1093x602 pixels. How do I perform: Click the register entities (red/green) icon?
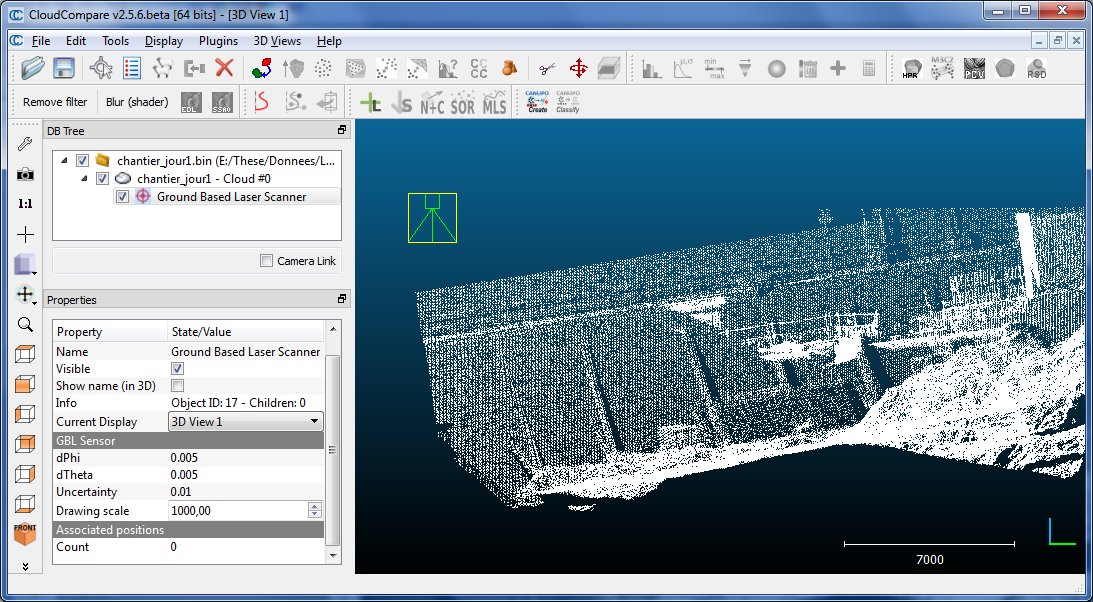pyautogui.click(x=262, y=68)
